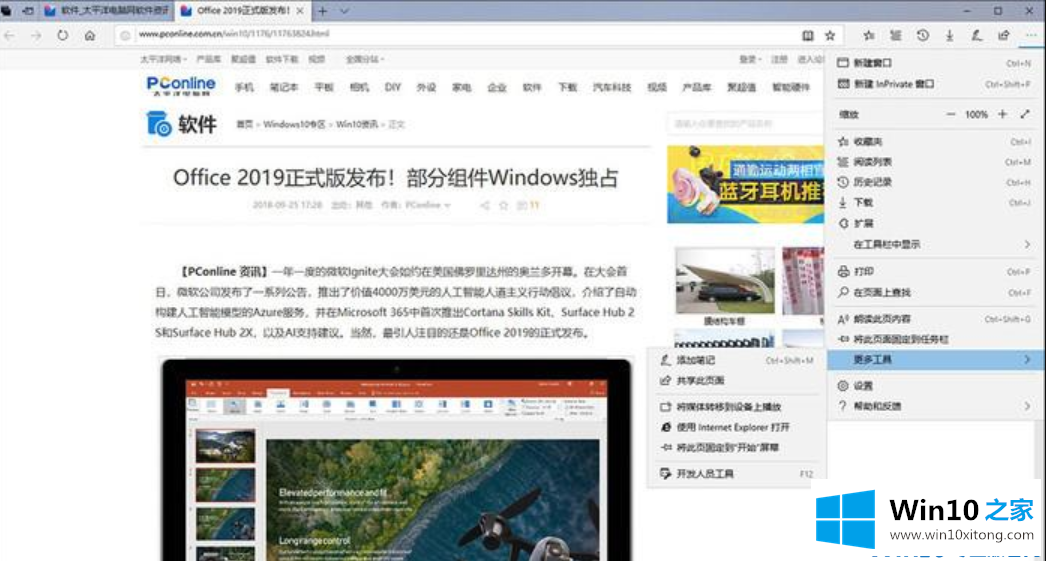Open the Favorites hub toolbar icon
1046x561 pixels.
(869, 35)
